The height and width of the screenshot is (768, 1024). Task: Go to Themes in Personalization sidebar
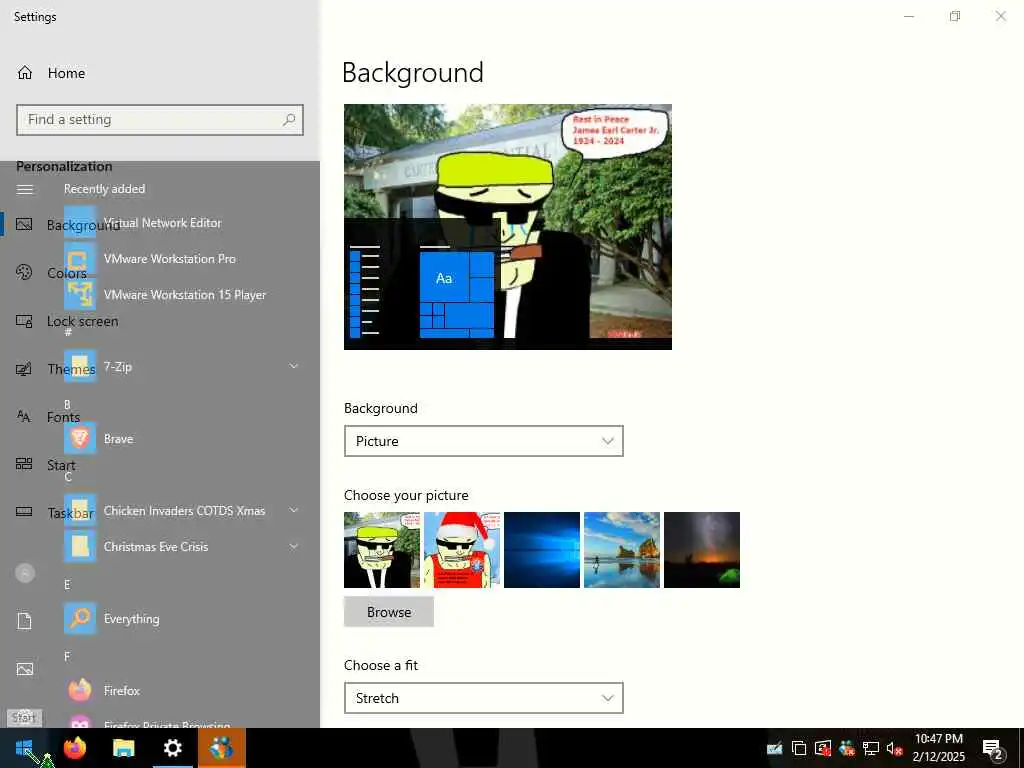pos(71,369)
